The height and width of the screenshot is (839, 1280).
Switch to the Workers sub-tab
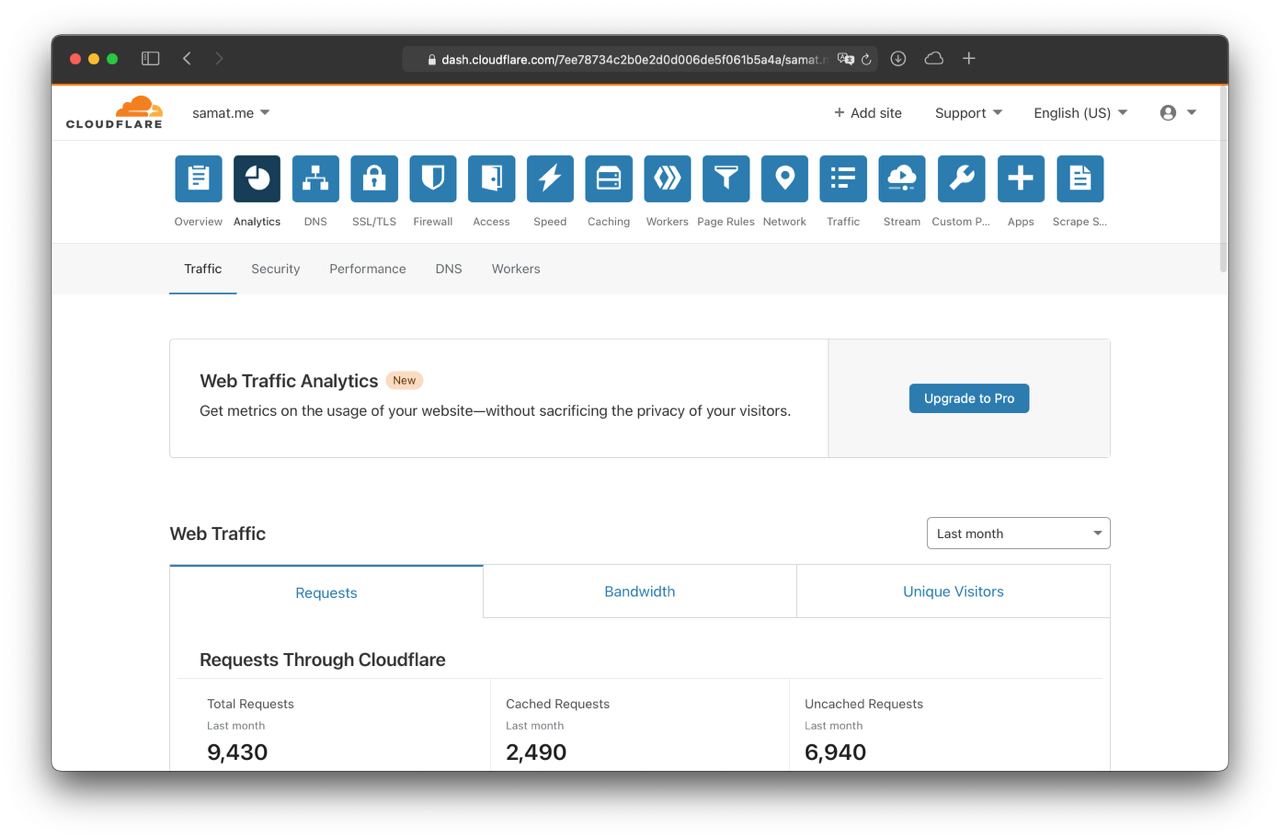point(516,269)
